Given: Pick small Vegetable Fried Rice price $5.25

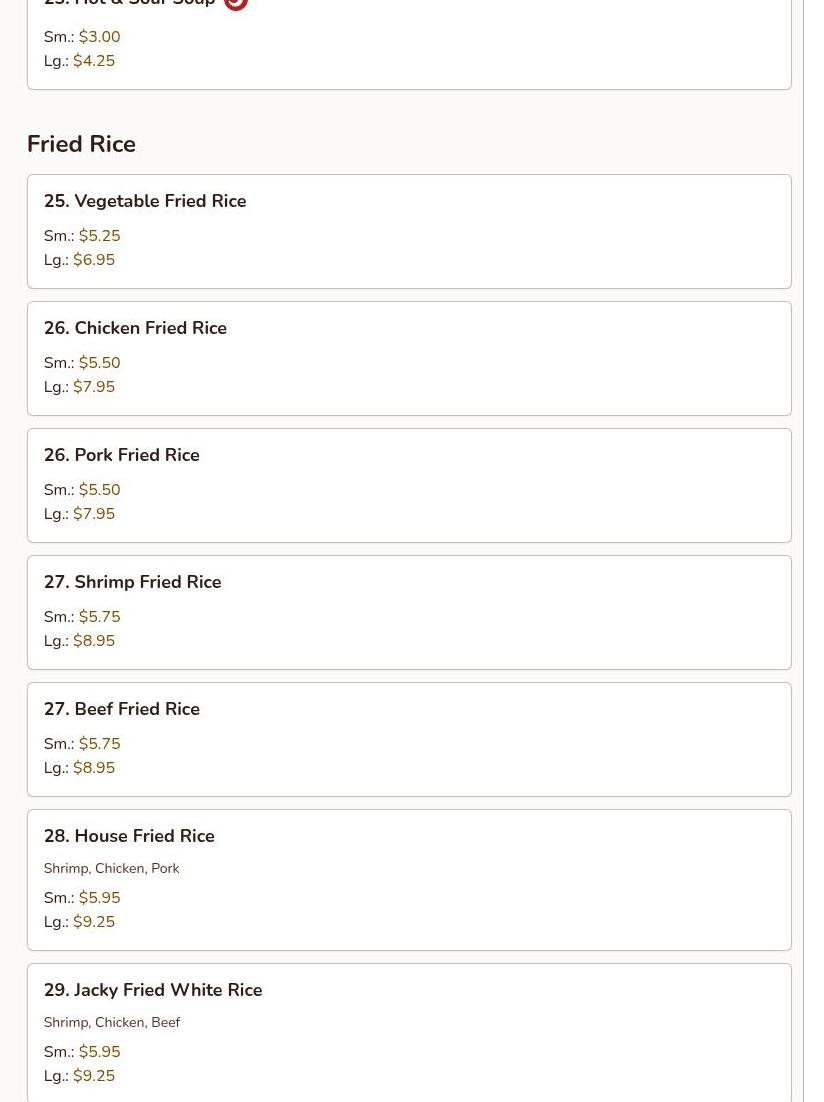Looking at the screenshot, I should point(99,235).
